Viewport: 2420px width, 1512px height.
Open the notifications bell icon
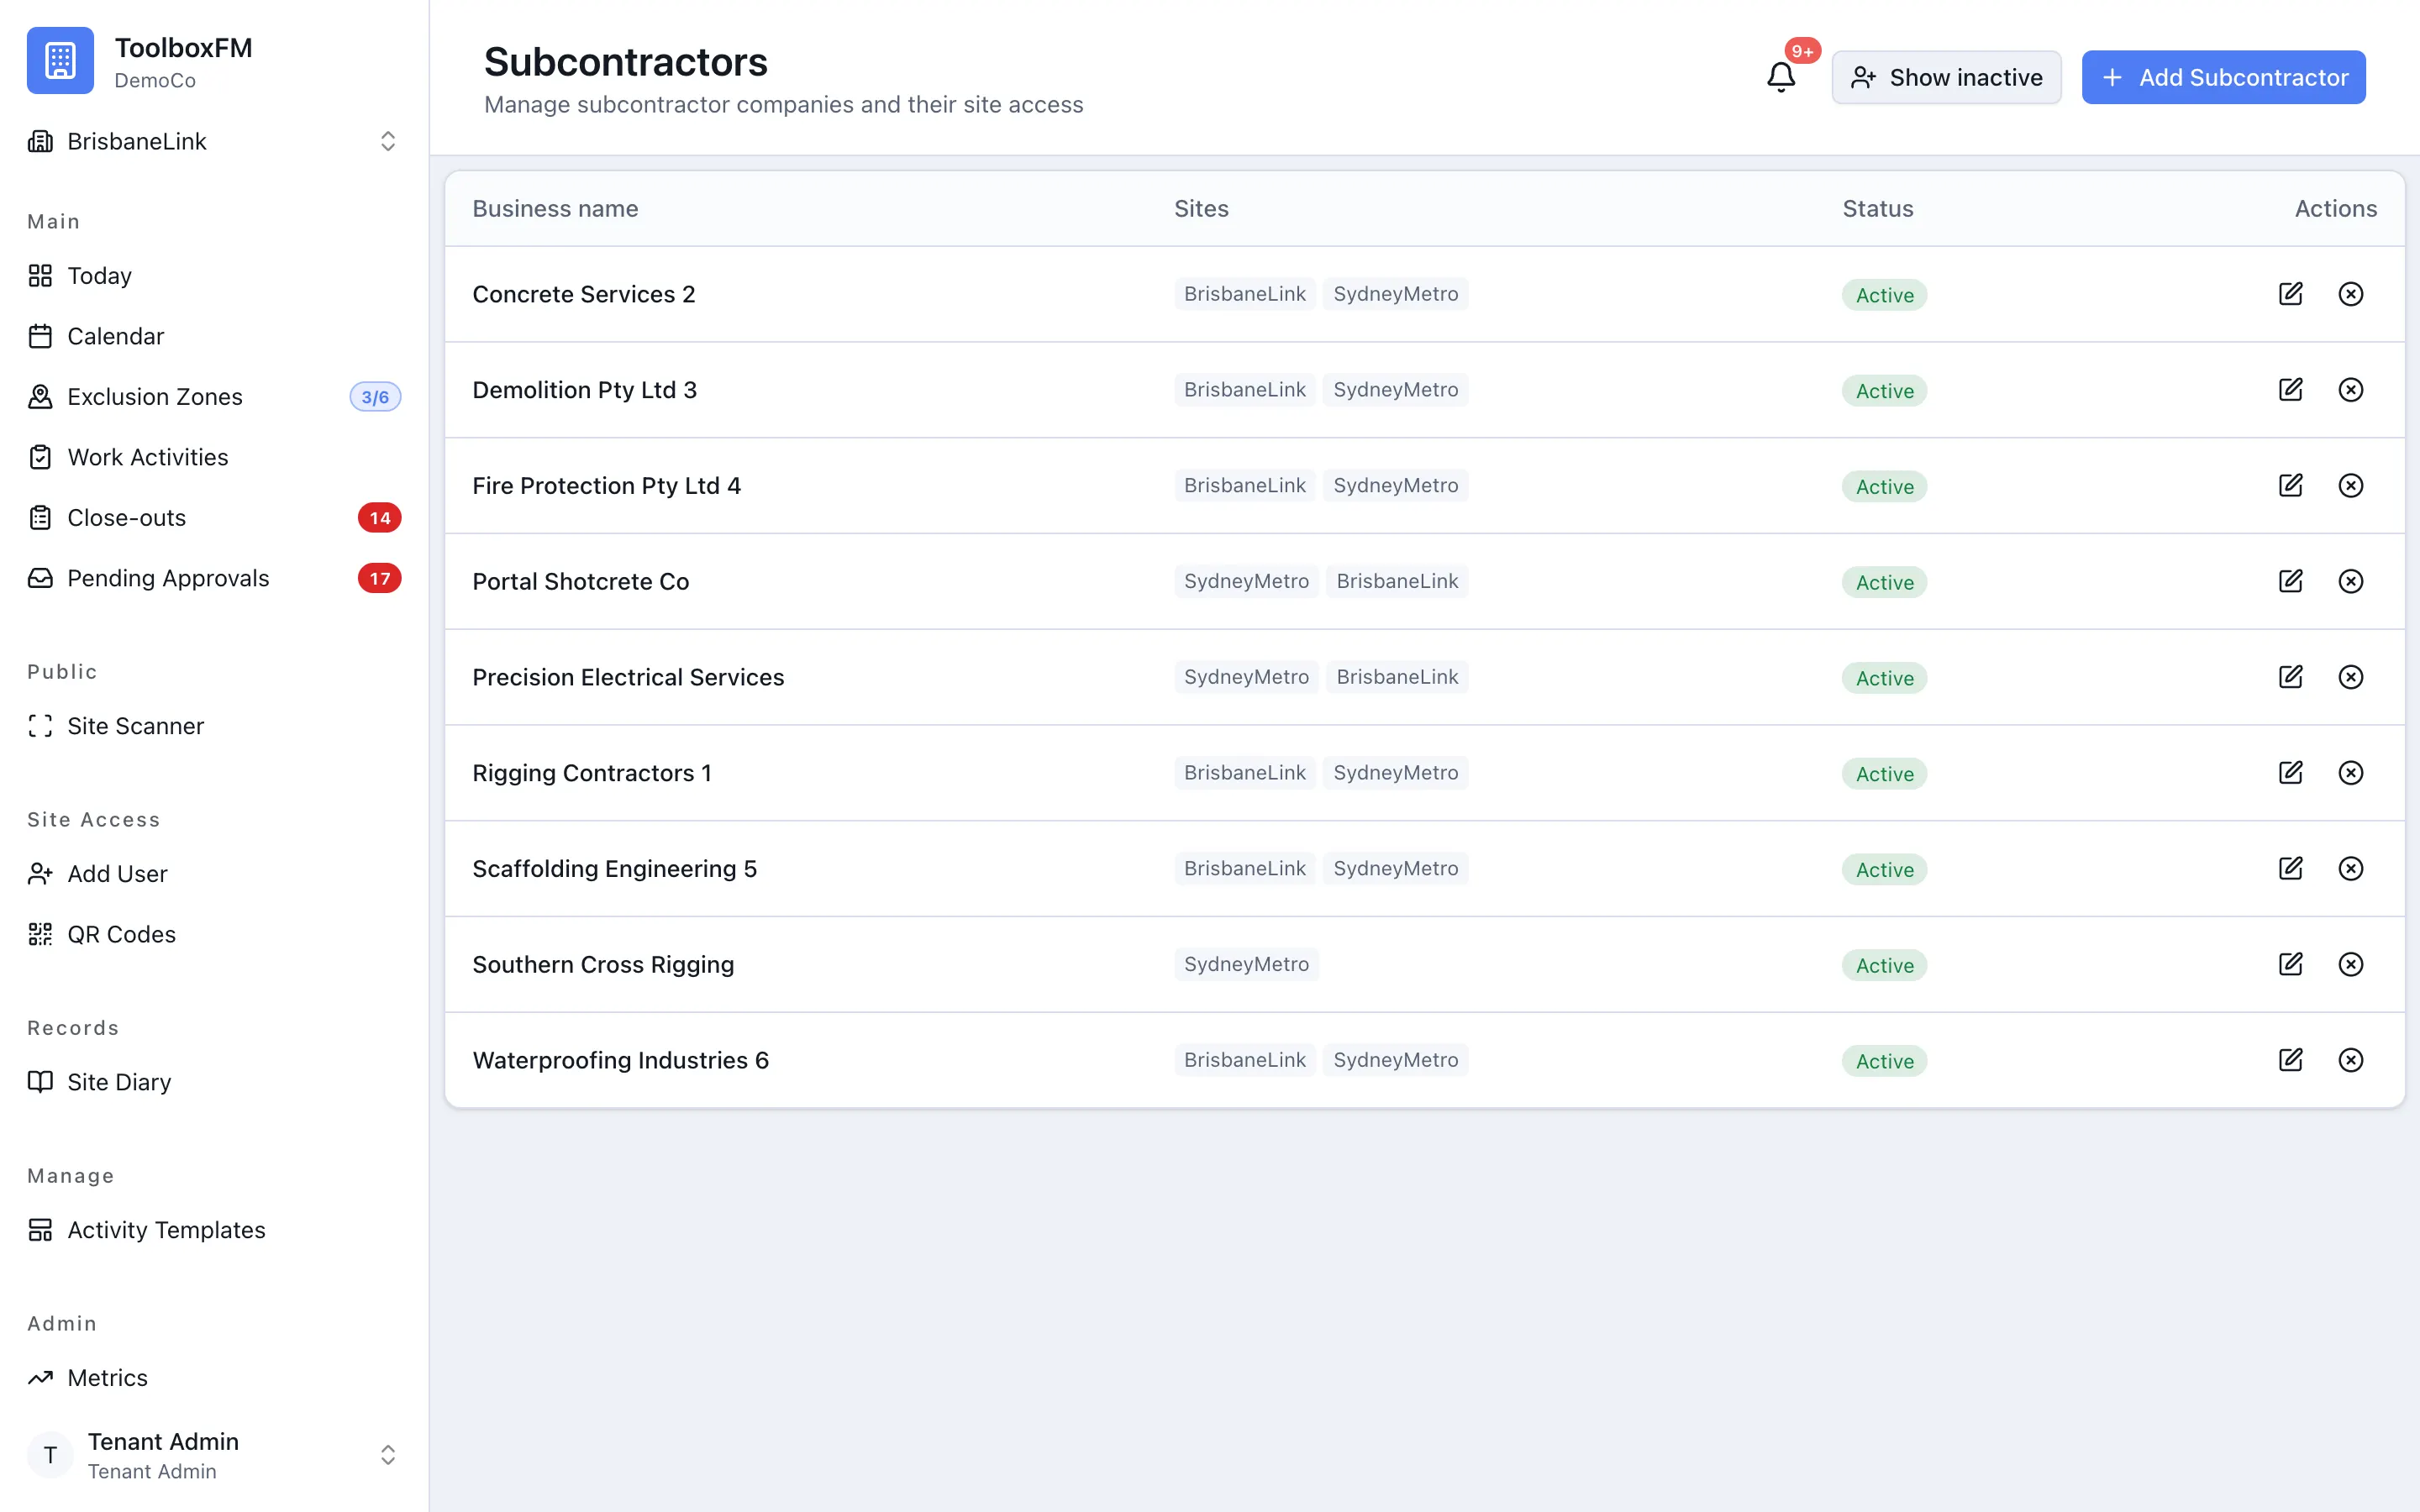click(1781, 77)
